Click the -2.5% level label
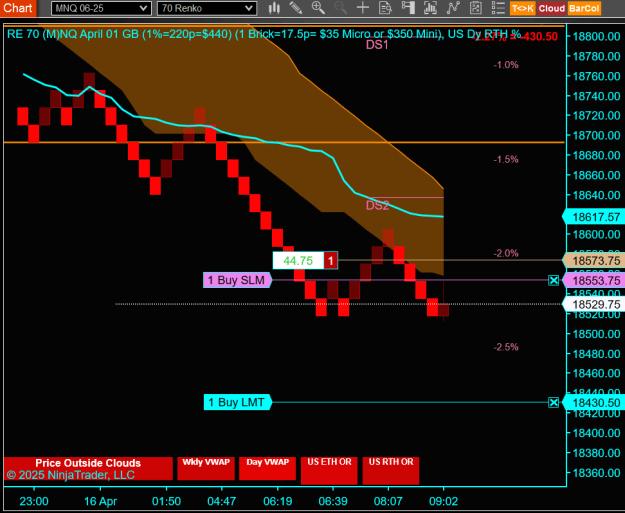625x513 pixels. [x=506, y=347]
